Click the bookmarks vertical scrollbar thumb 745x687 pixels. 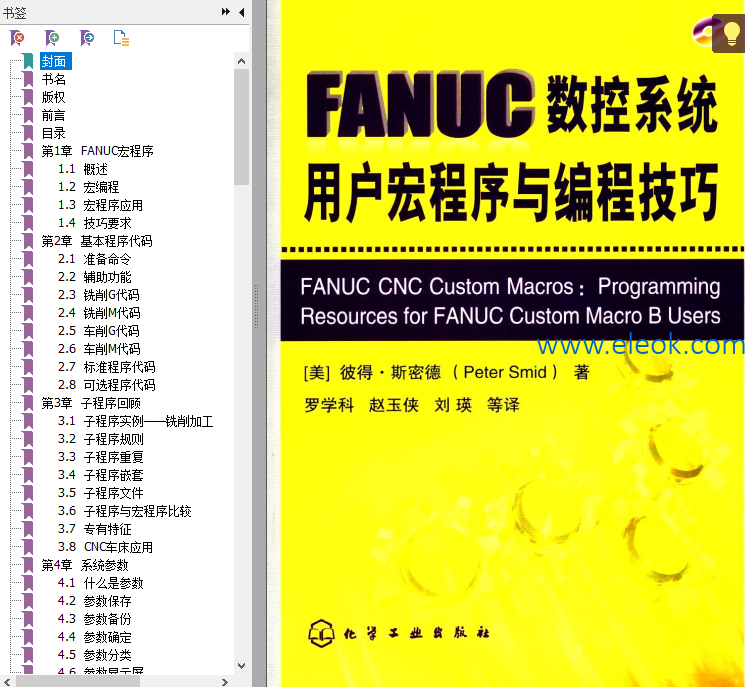coord(241,127)
